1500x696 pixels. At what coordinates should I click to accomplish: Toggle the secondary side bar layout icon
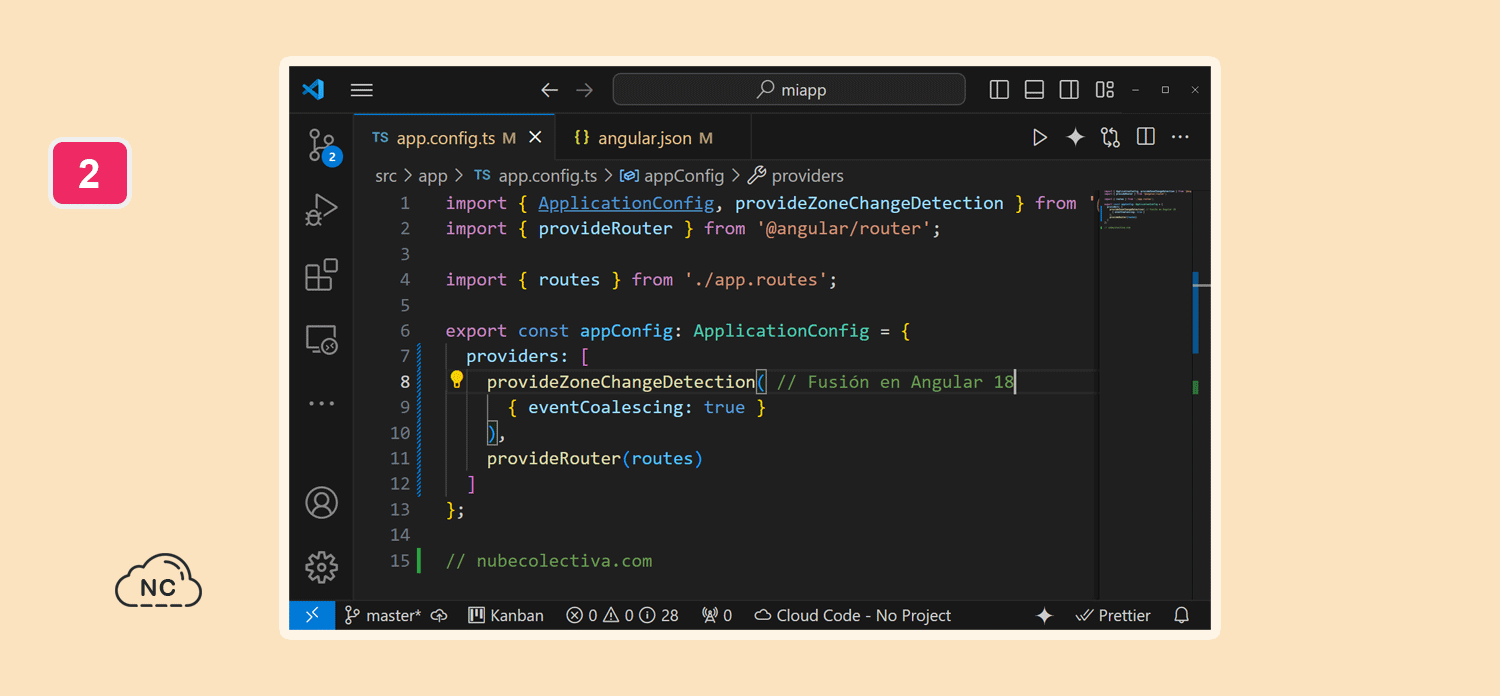[1069, 90]
